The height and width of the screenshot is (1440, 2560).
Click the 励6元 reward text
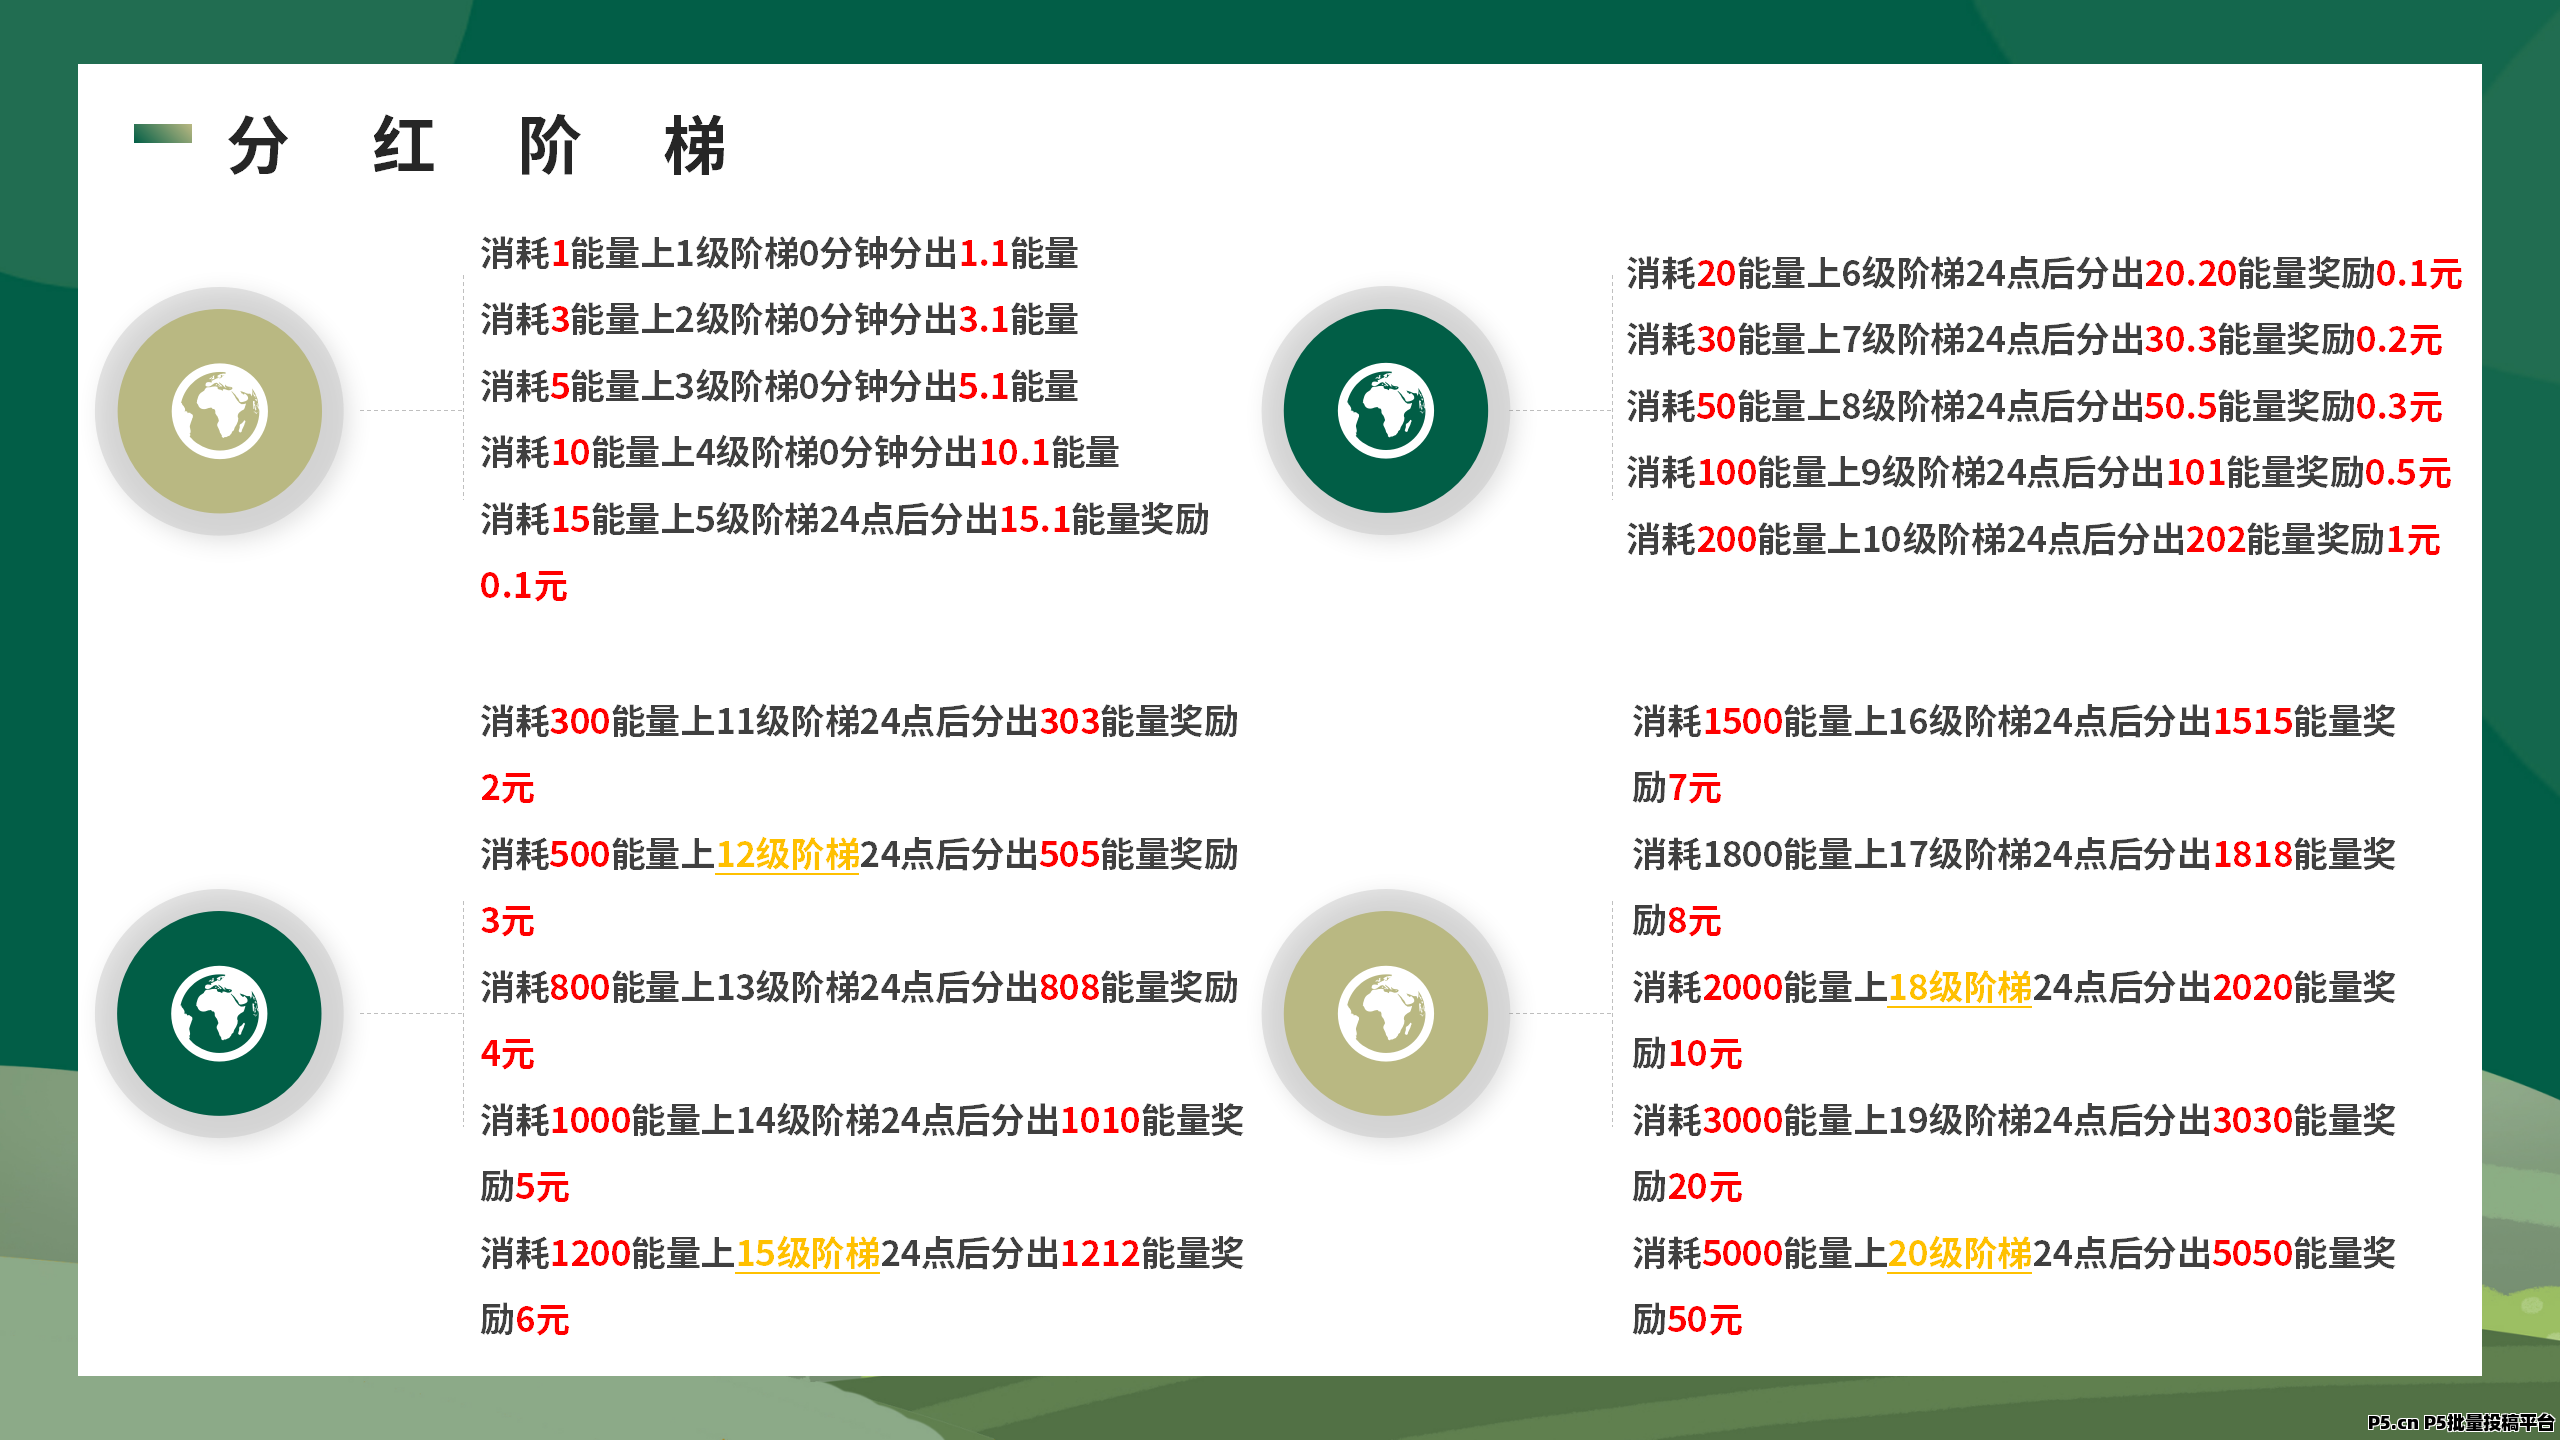pyautogui.click(x=524, y=1320)
